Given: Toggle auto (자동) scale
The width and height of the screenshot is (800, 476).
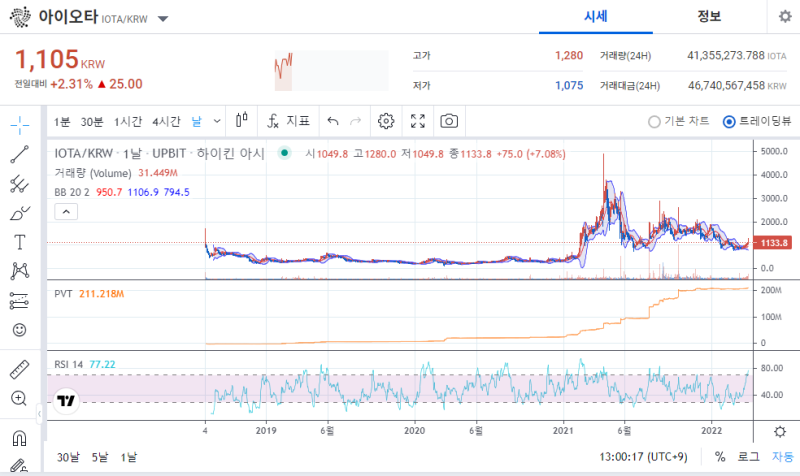Looking at the screenshot, I should point(782,457).
